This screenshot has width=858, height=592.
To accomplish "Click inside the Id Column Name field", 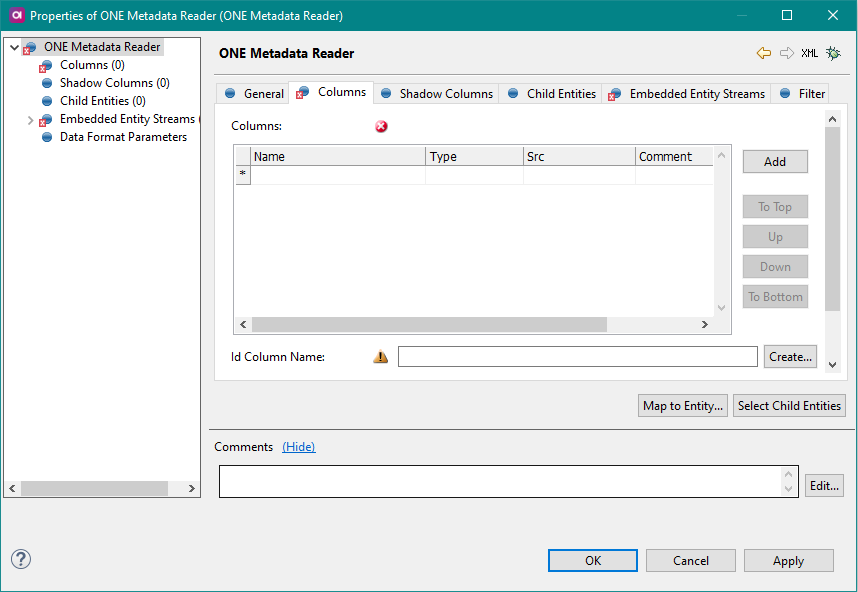I will tap(577, 356).
